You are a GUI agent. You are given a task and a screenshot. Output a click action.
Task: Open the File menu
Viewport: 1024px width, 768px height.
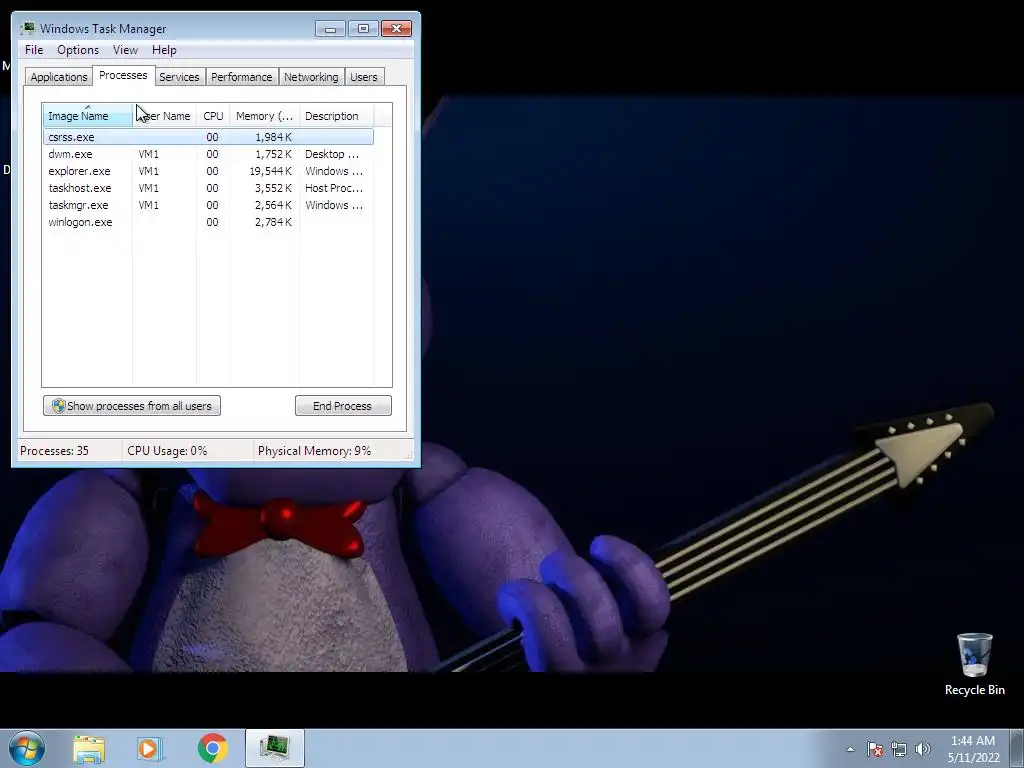click(x=34, y=50)
